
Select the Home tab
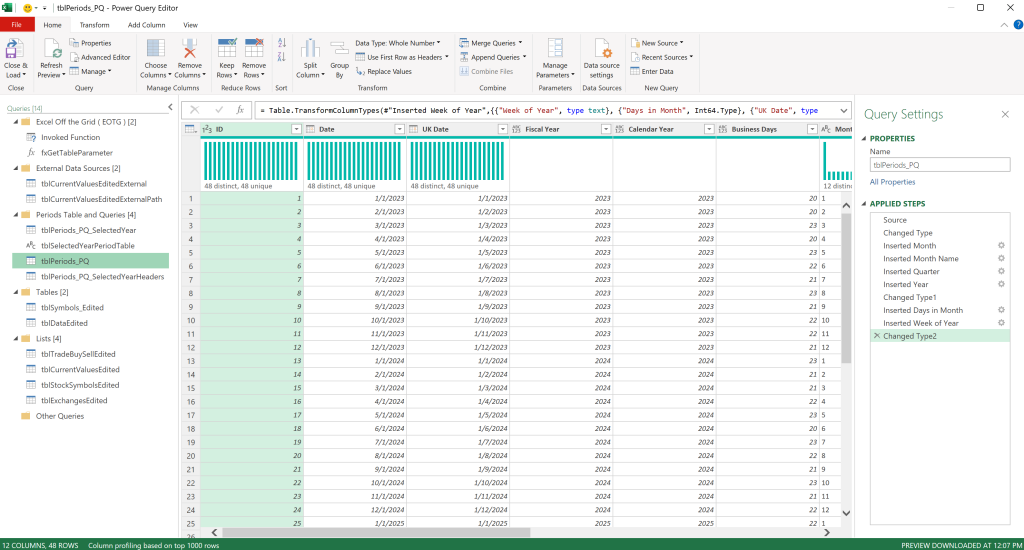[x=52, y=25]
